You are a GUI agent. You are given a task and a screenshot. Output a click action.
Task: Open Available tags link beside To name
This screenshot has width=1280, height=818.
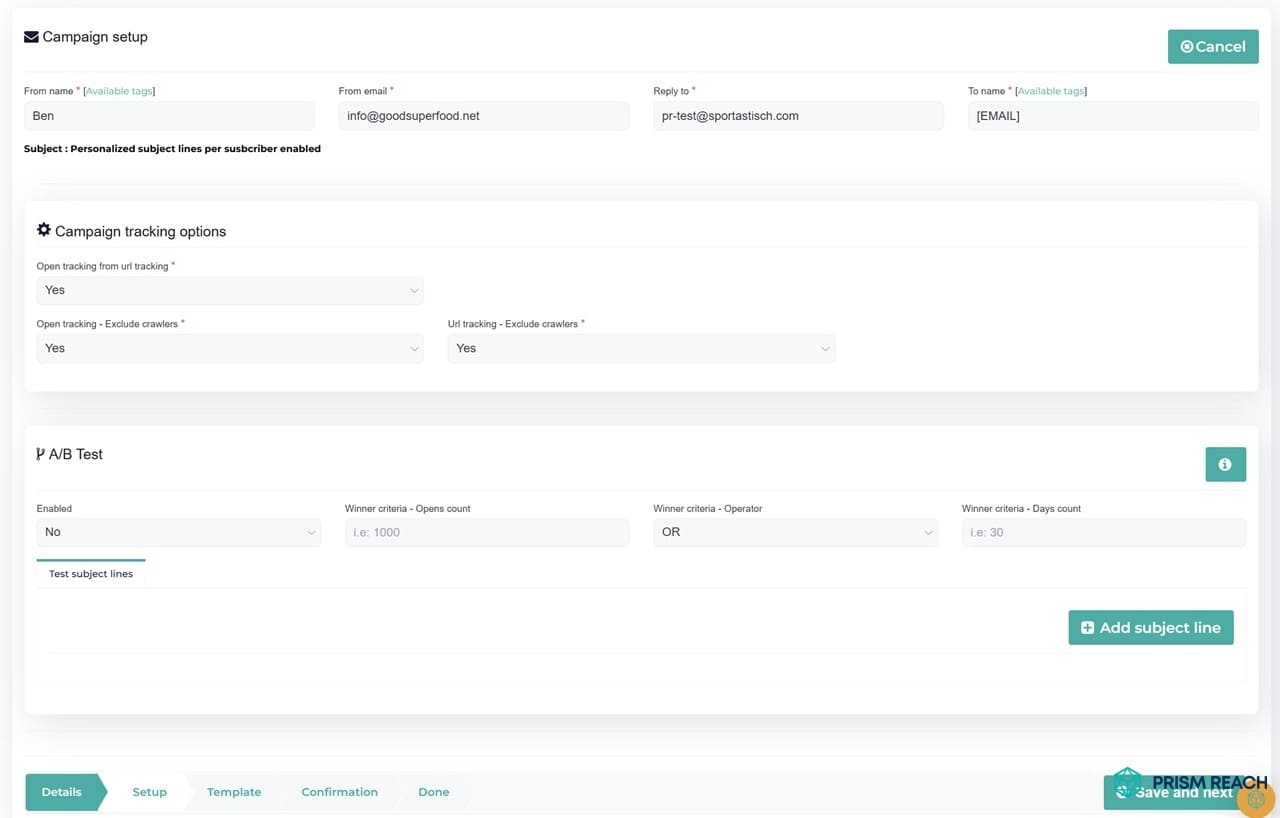pyautogui.click(x=1050, y=91)
